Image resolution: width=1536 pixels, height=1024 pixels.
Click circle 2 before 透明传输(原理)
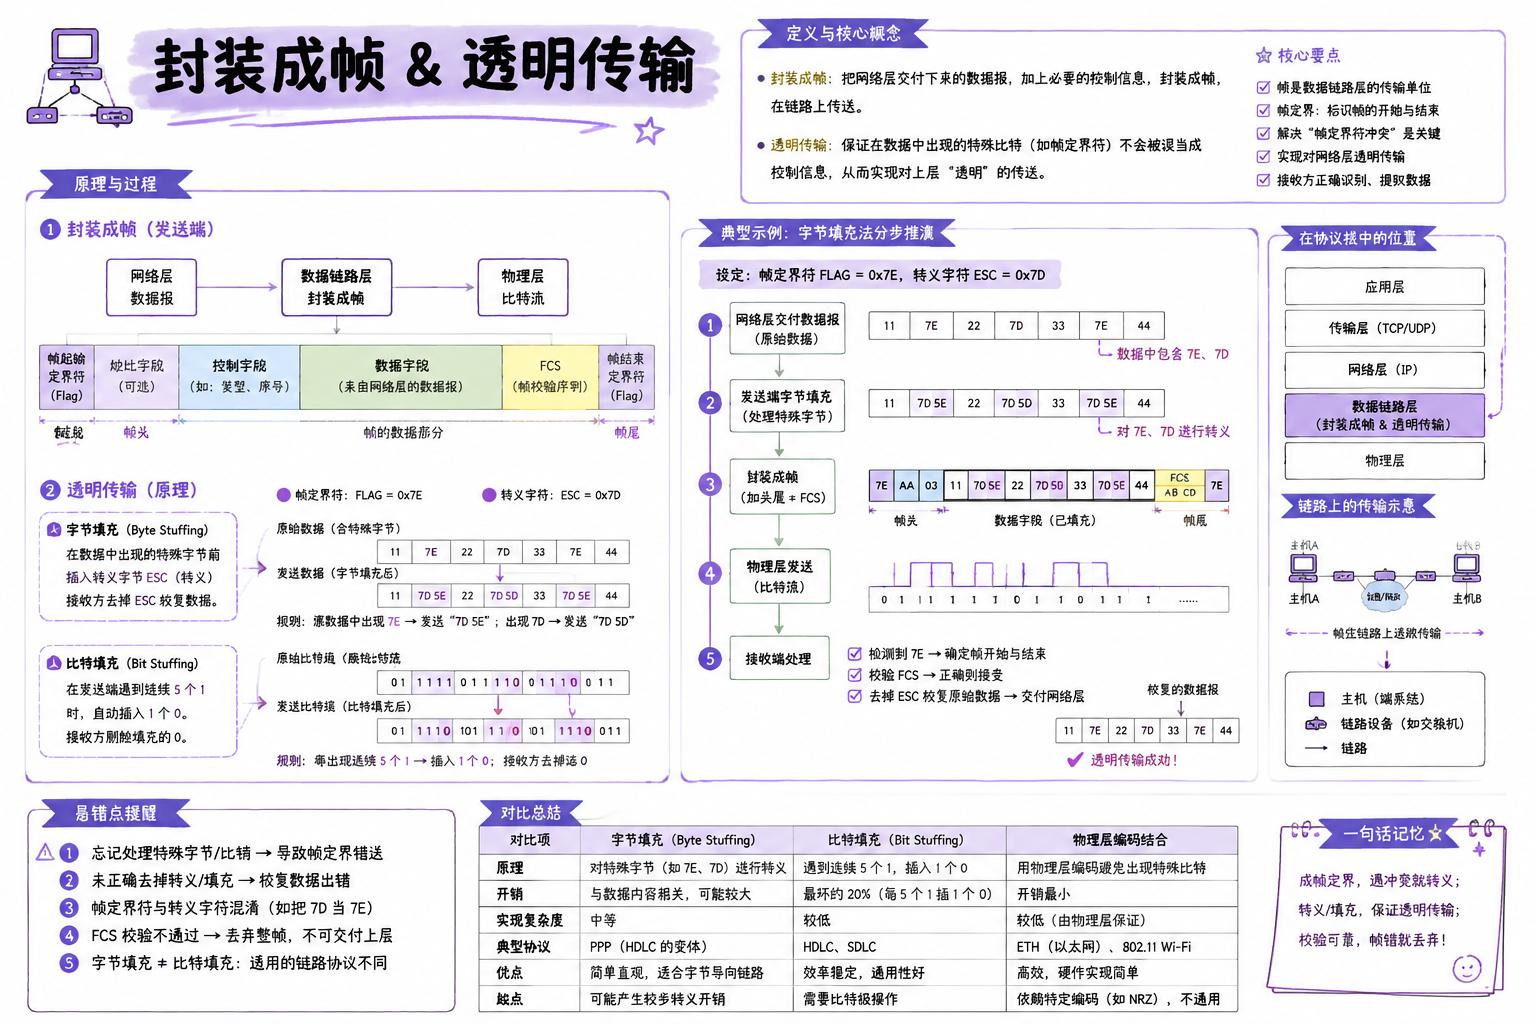click(50, 490)
